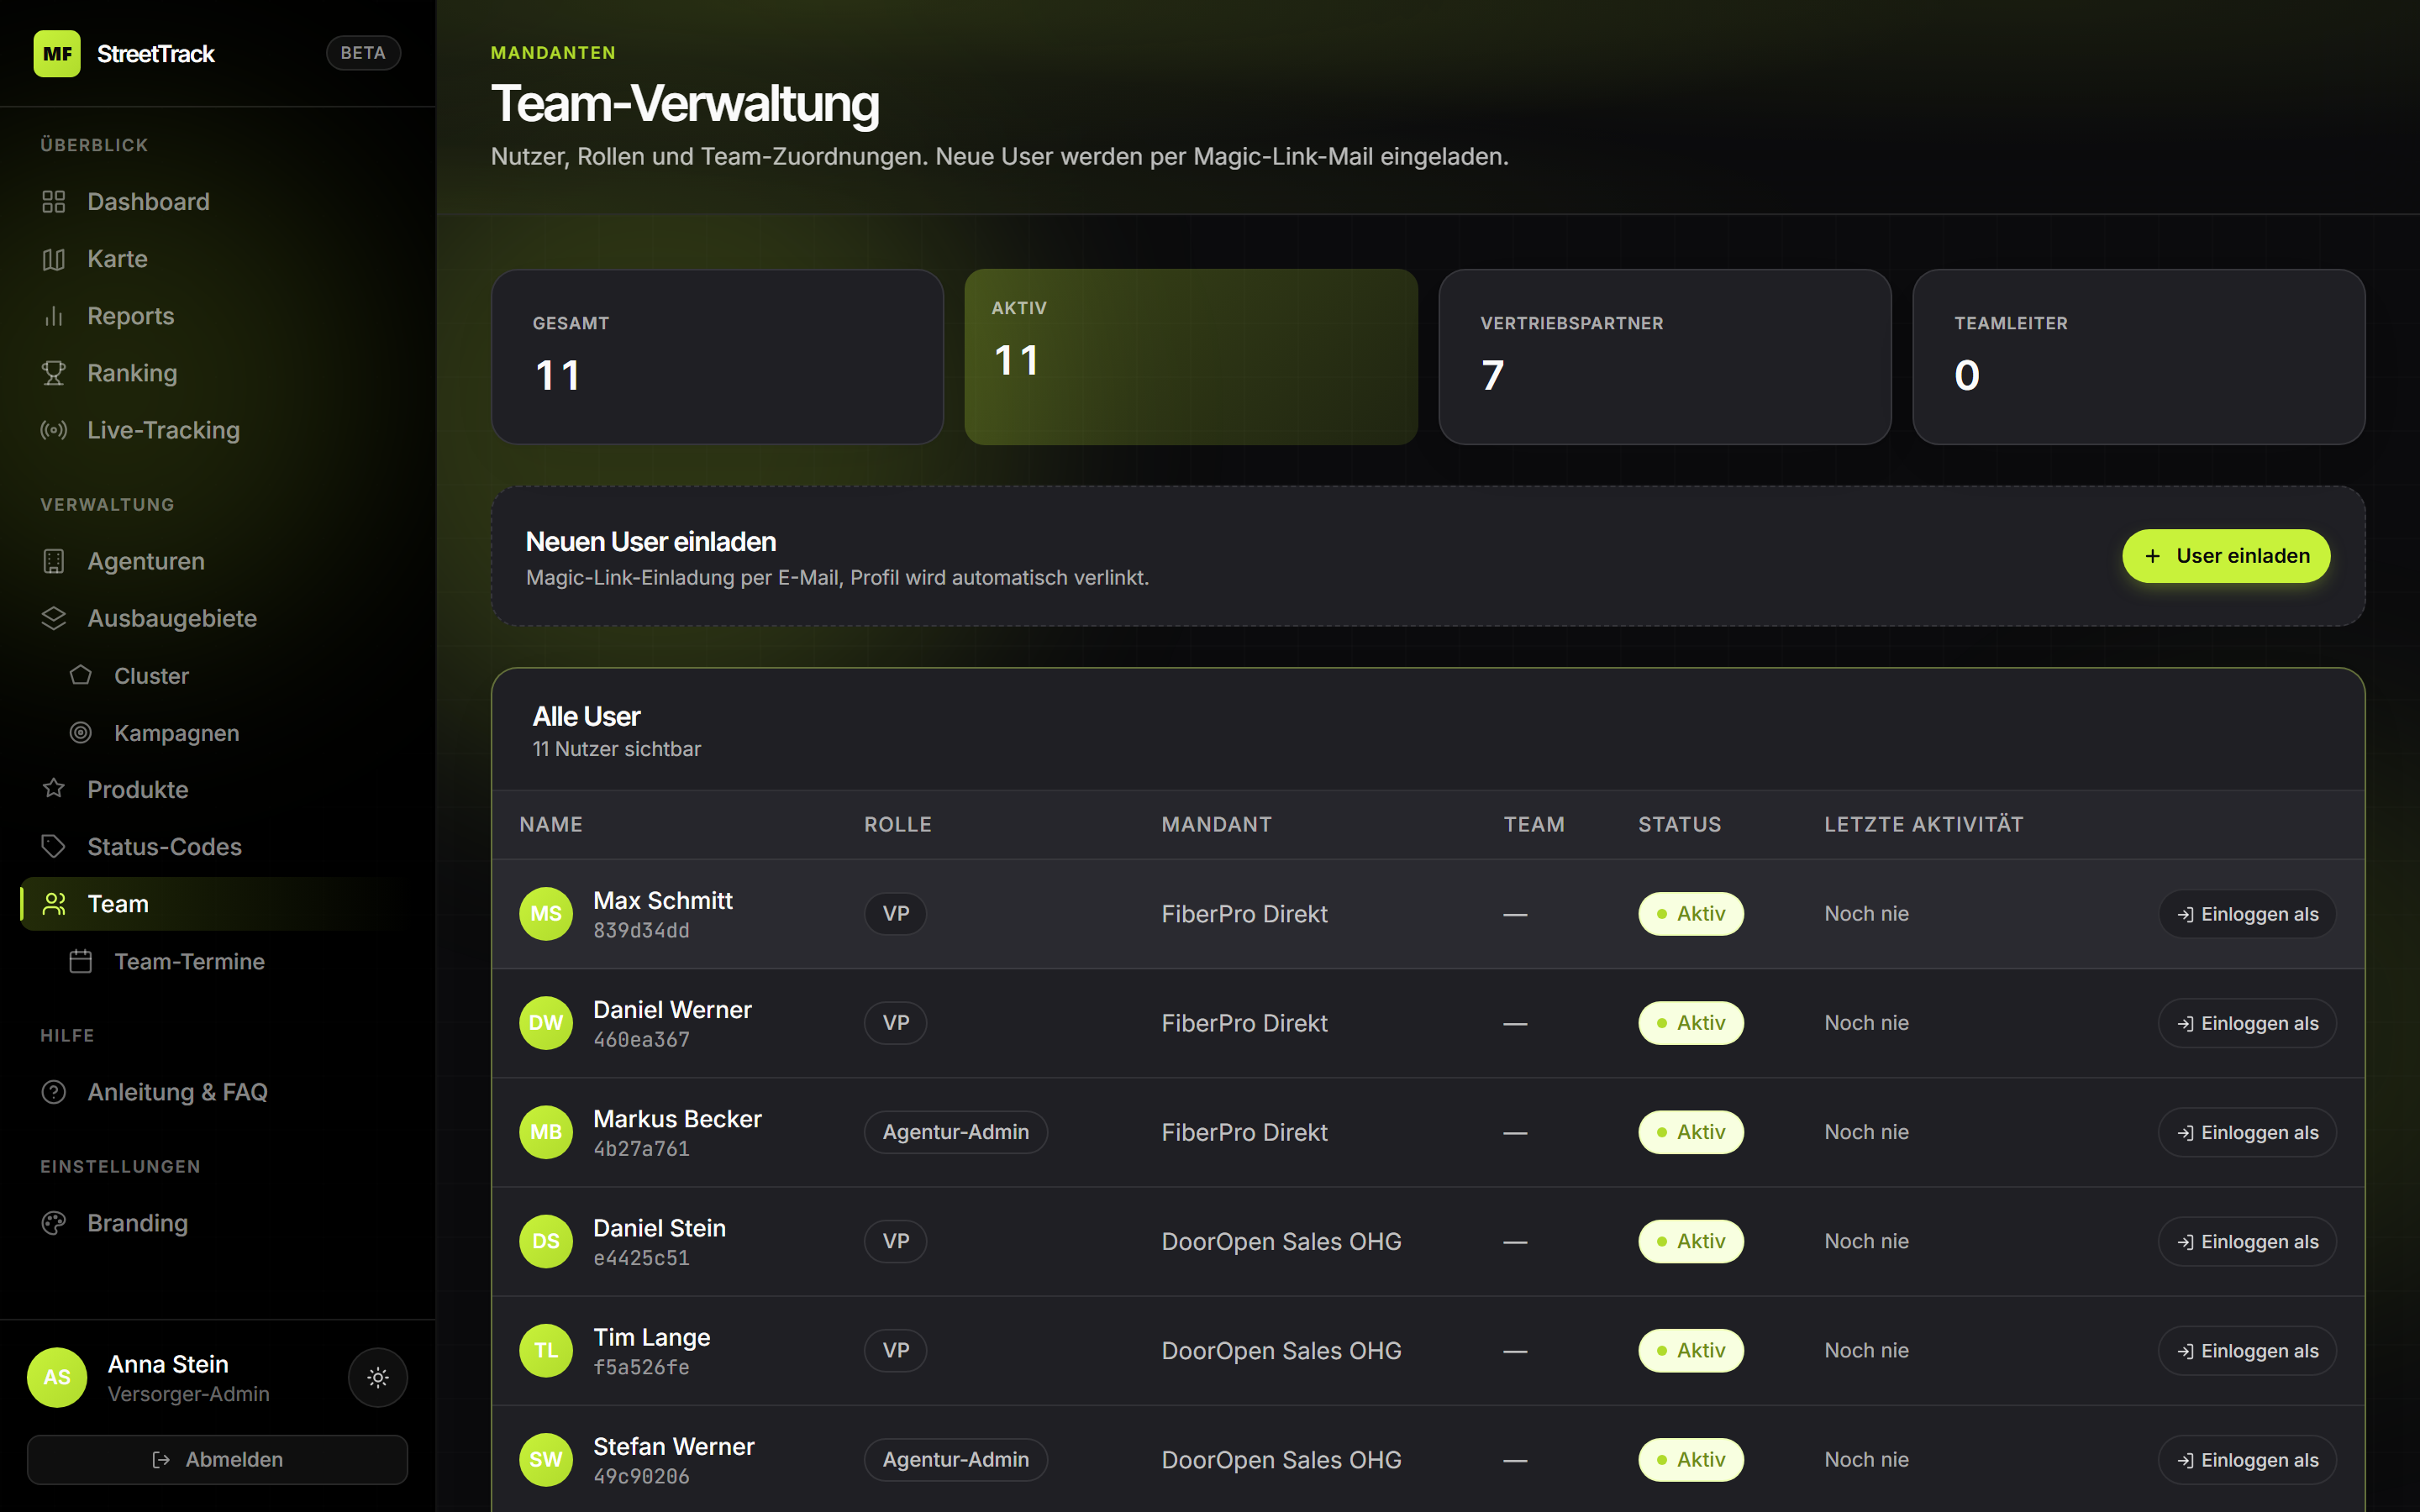
Task: Click the Team-Termine calendar icon
Action: click(81, 961)
